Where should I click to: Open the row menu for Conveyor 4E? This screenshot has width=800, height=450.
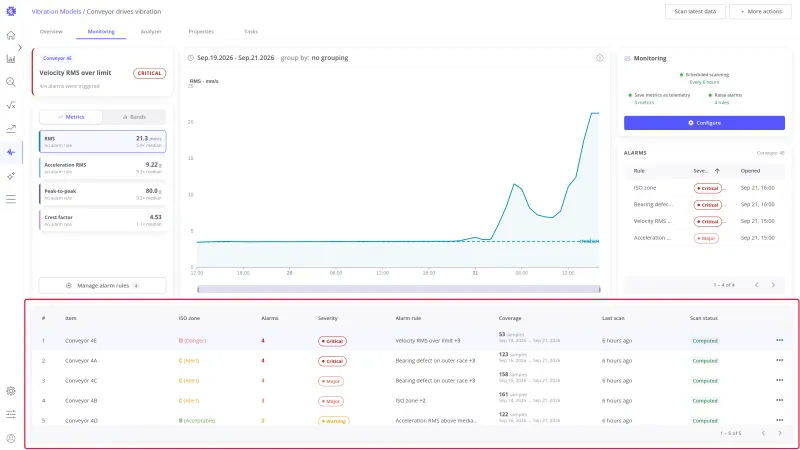779,340
